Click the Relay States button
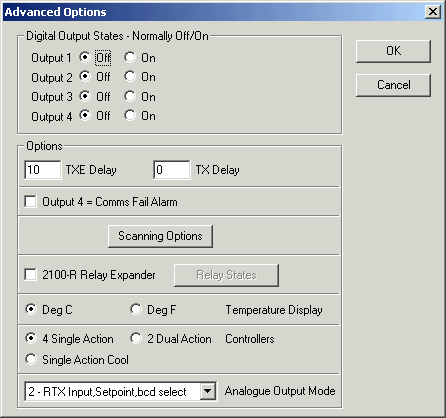This screenshot has width=446, height=418. pos(226,275)
